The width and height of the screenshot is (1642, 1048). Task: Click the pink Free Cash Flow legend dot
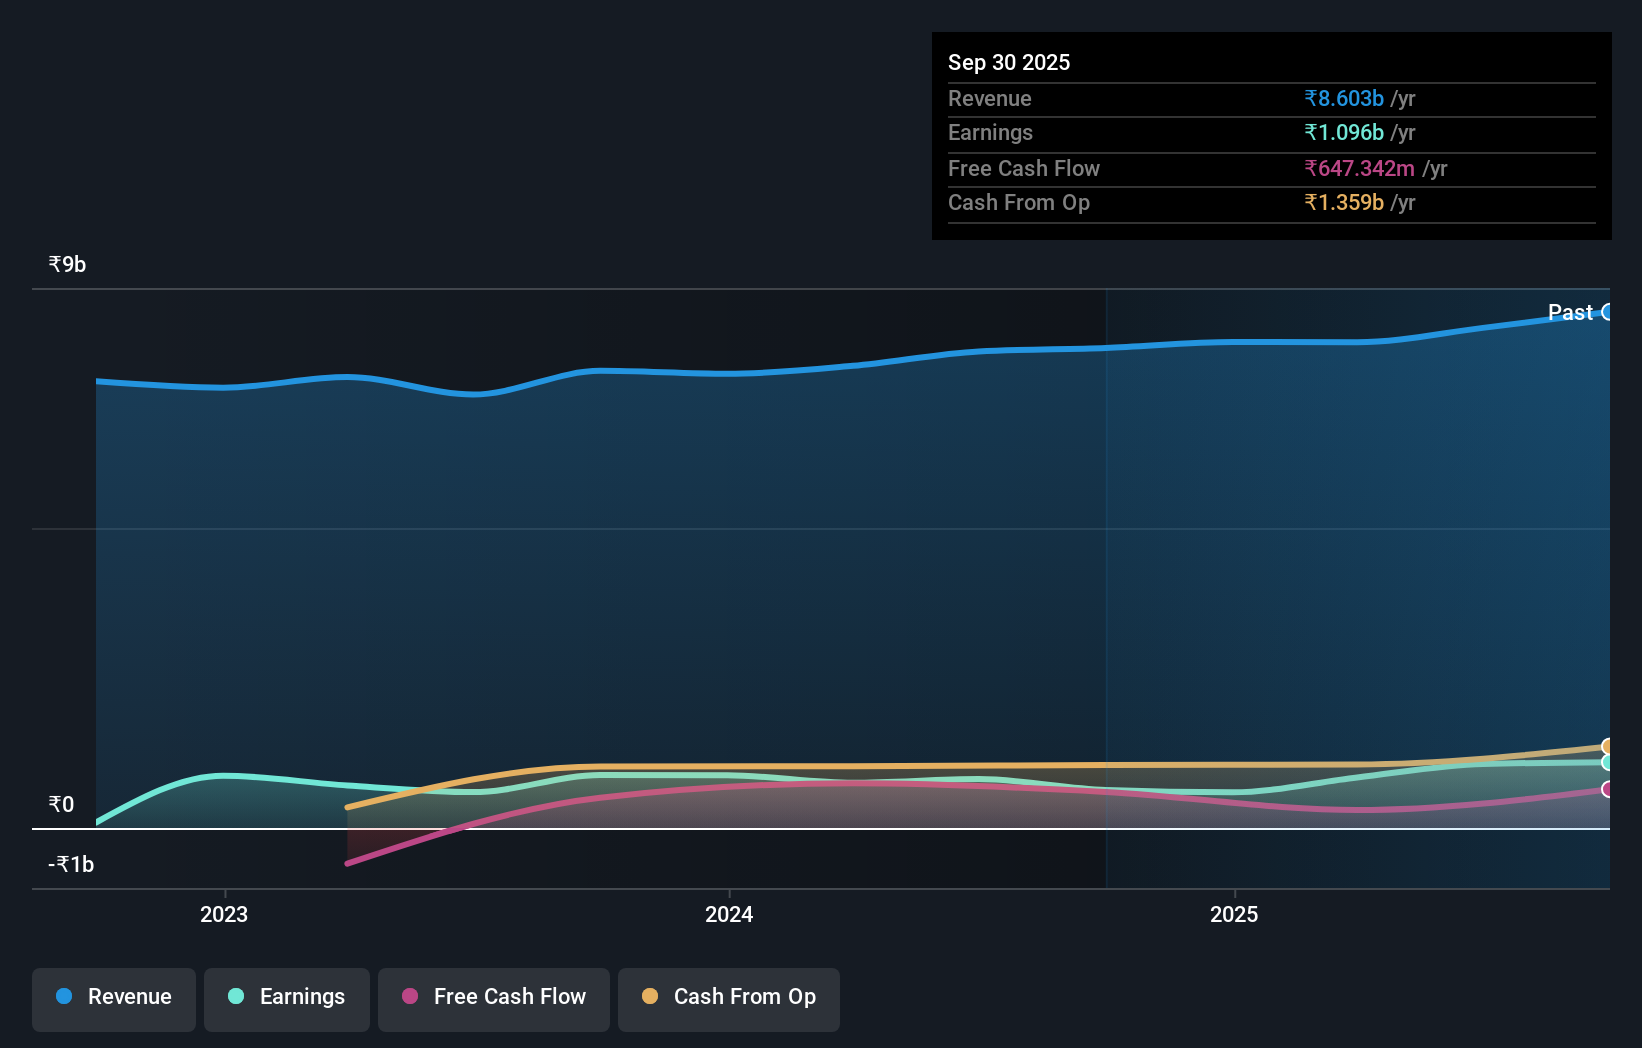tap(409, 996)
